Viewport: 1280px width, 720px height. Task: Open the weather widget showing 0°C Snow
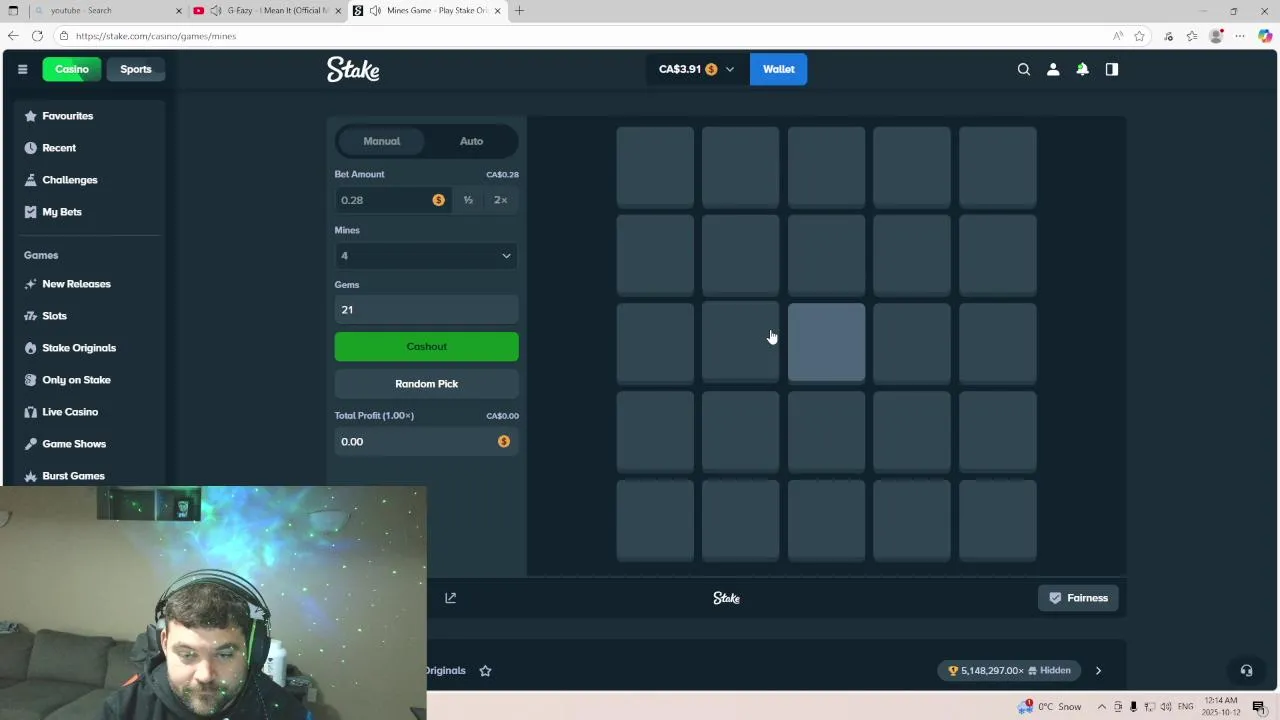pyautogui.click(x=1050, y=707)
